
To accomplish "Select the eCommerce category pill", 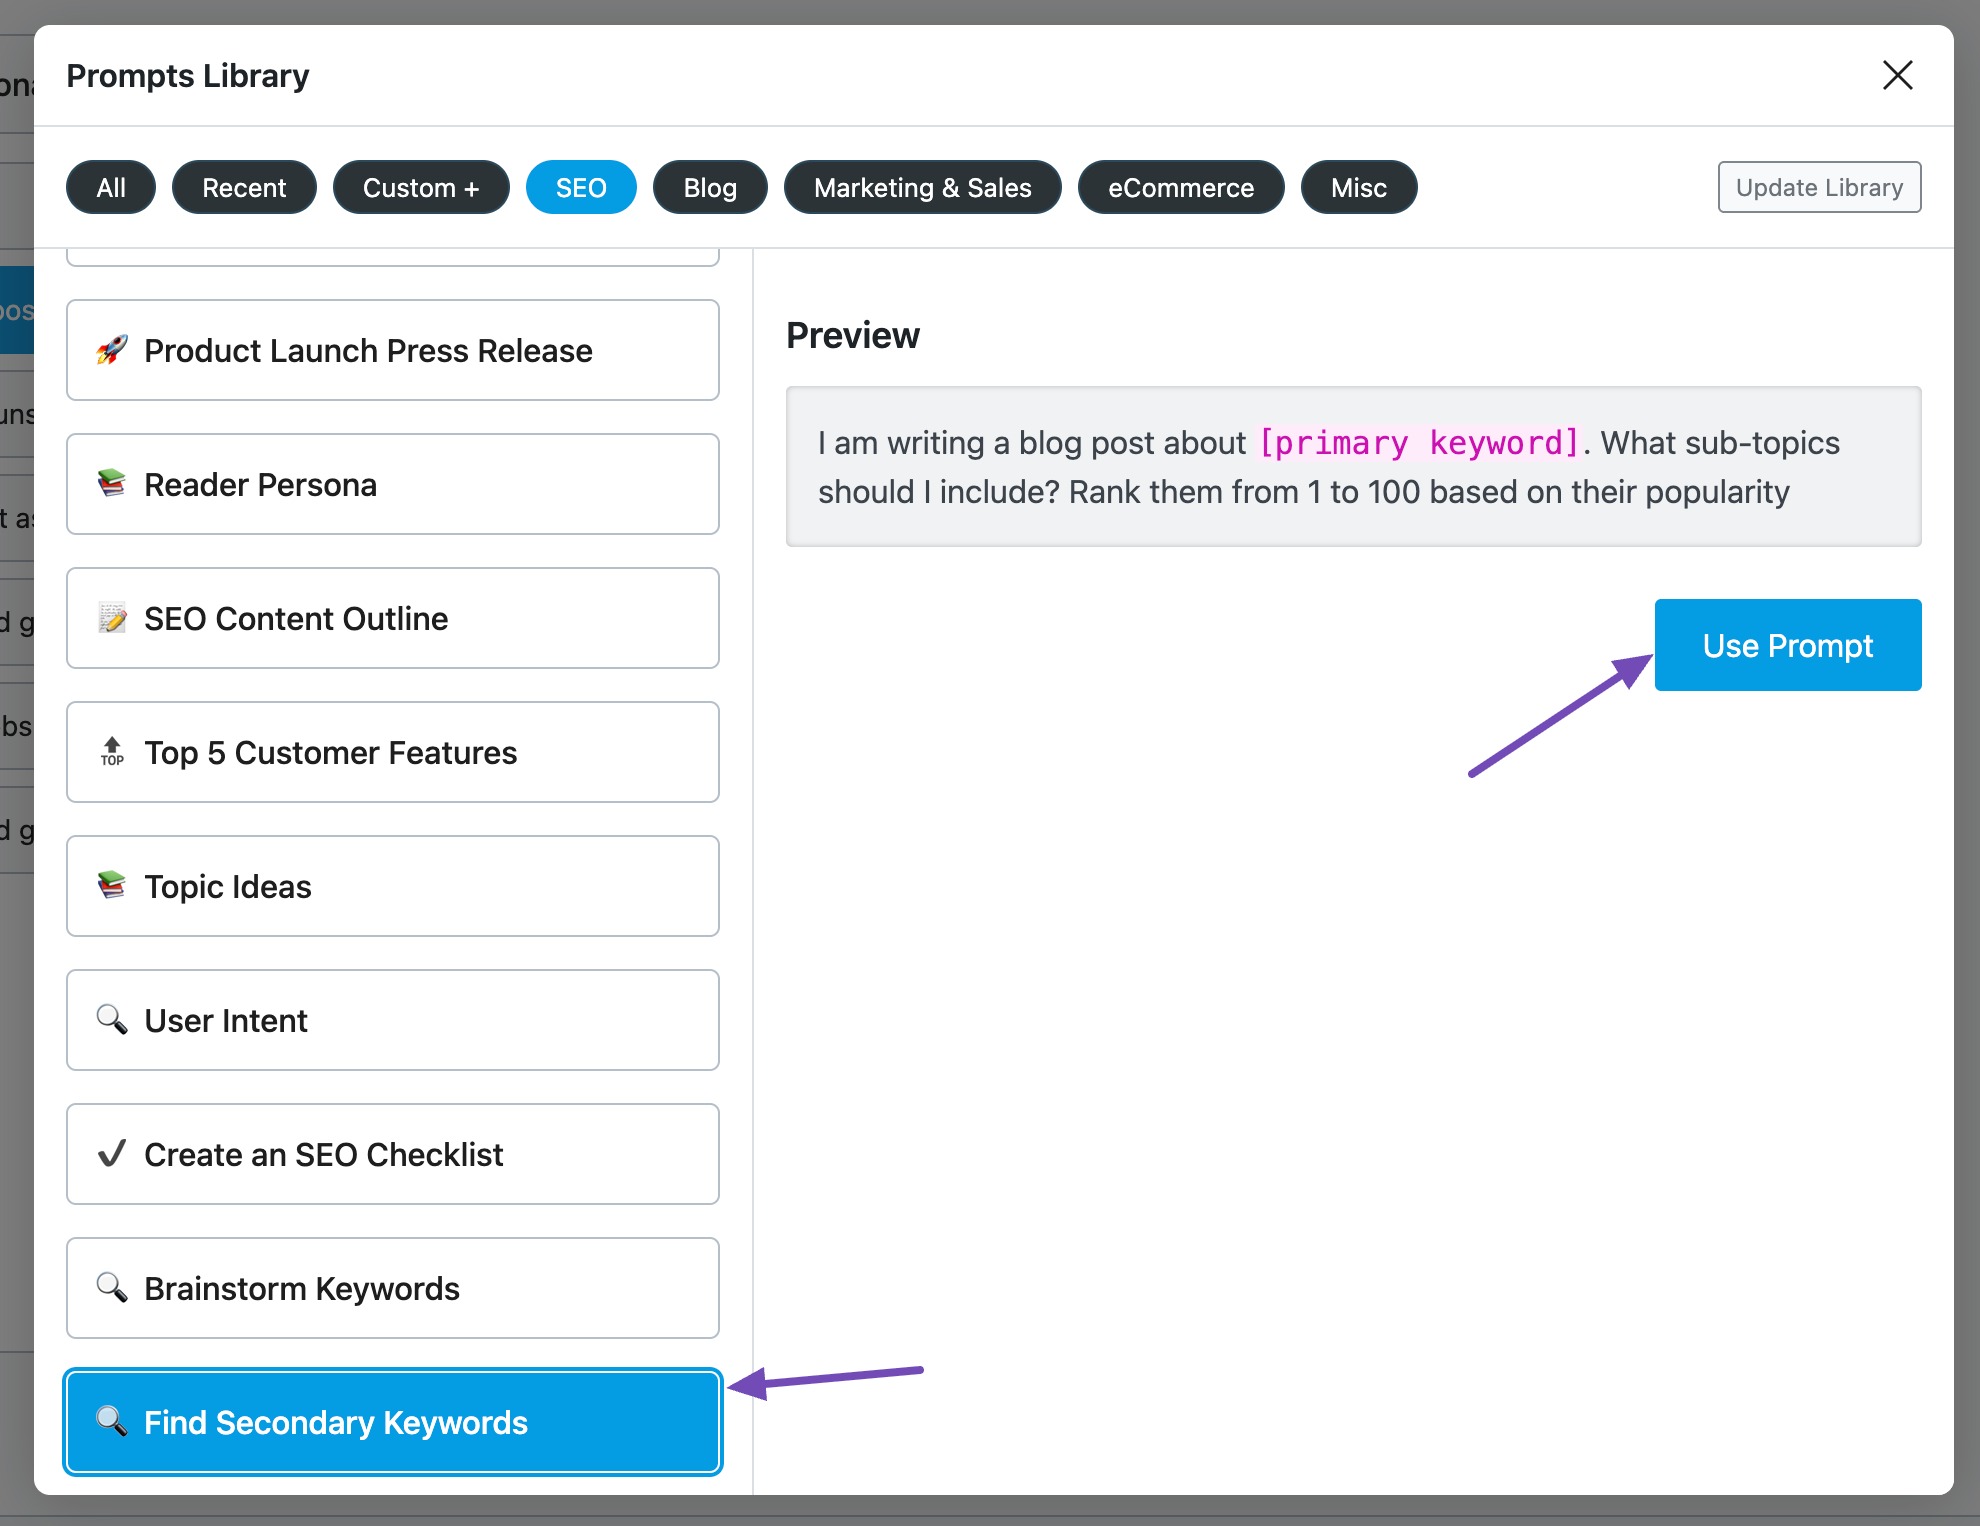I will [1180, 187].
